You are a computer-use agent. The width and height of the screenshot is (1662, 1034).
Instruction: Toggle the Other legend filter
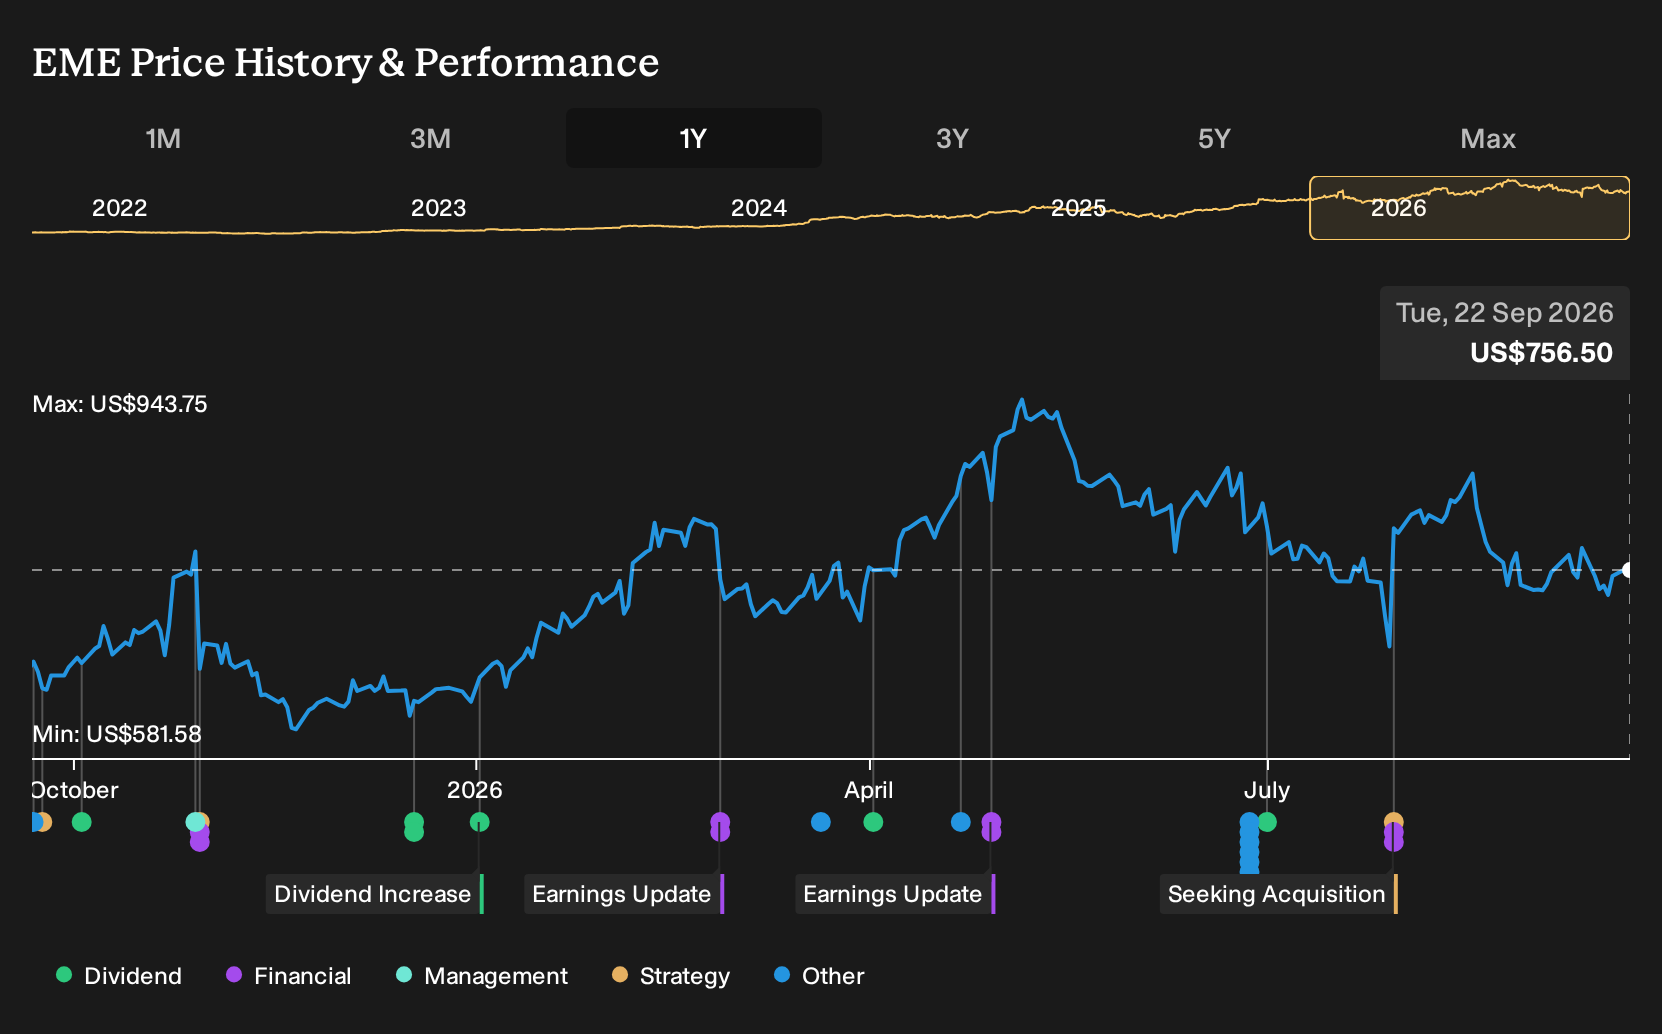tap(819, 976)
